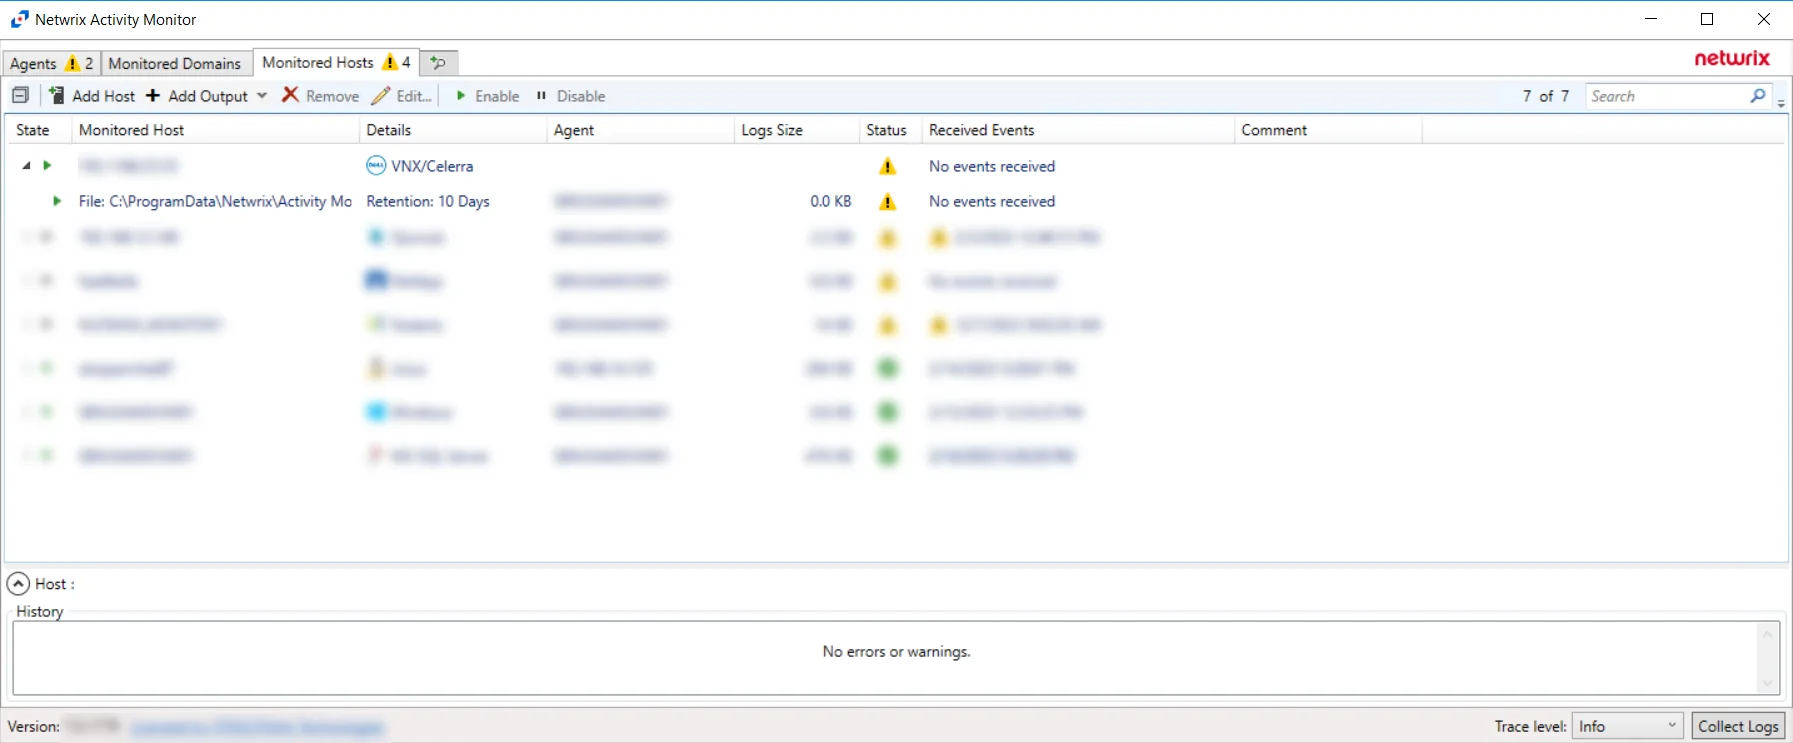
Task: Click the pencil Edit icon
Action: (x=380, y=95)
